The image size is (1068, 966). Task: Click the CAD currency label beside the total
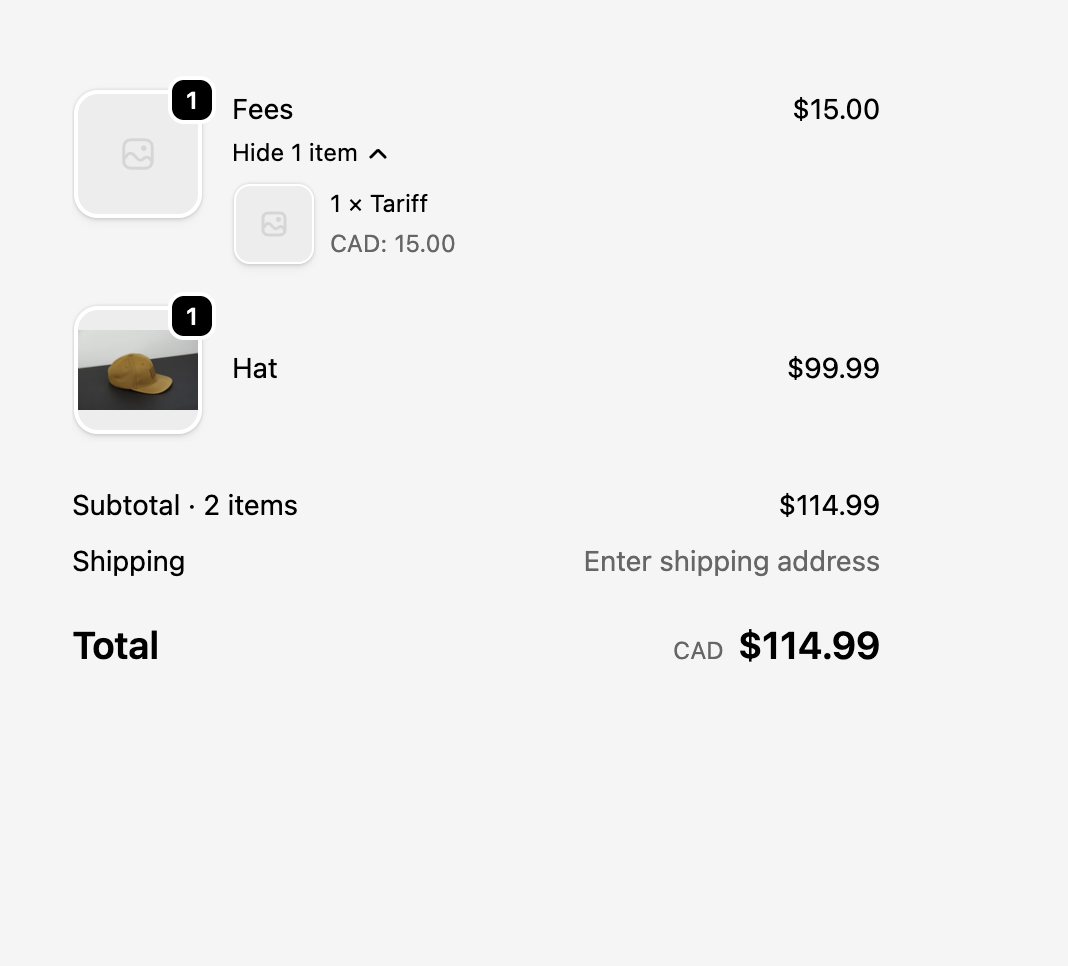697,650
